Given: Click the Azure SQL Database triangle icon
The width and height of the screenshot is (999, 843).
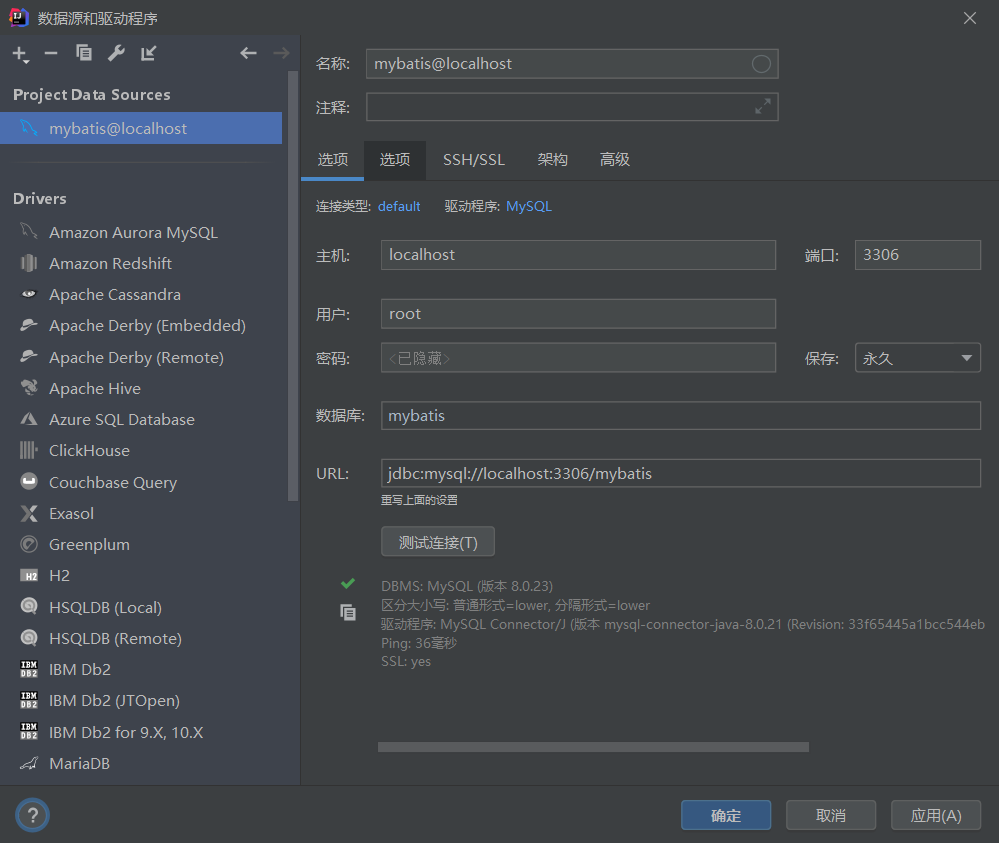Looking at the screenshot, I should (29, 419).
